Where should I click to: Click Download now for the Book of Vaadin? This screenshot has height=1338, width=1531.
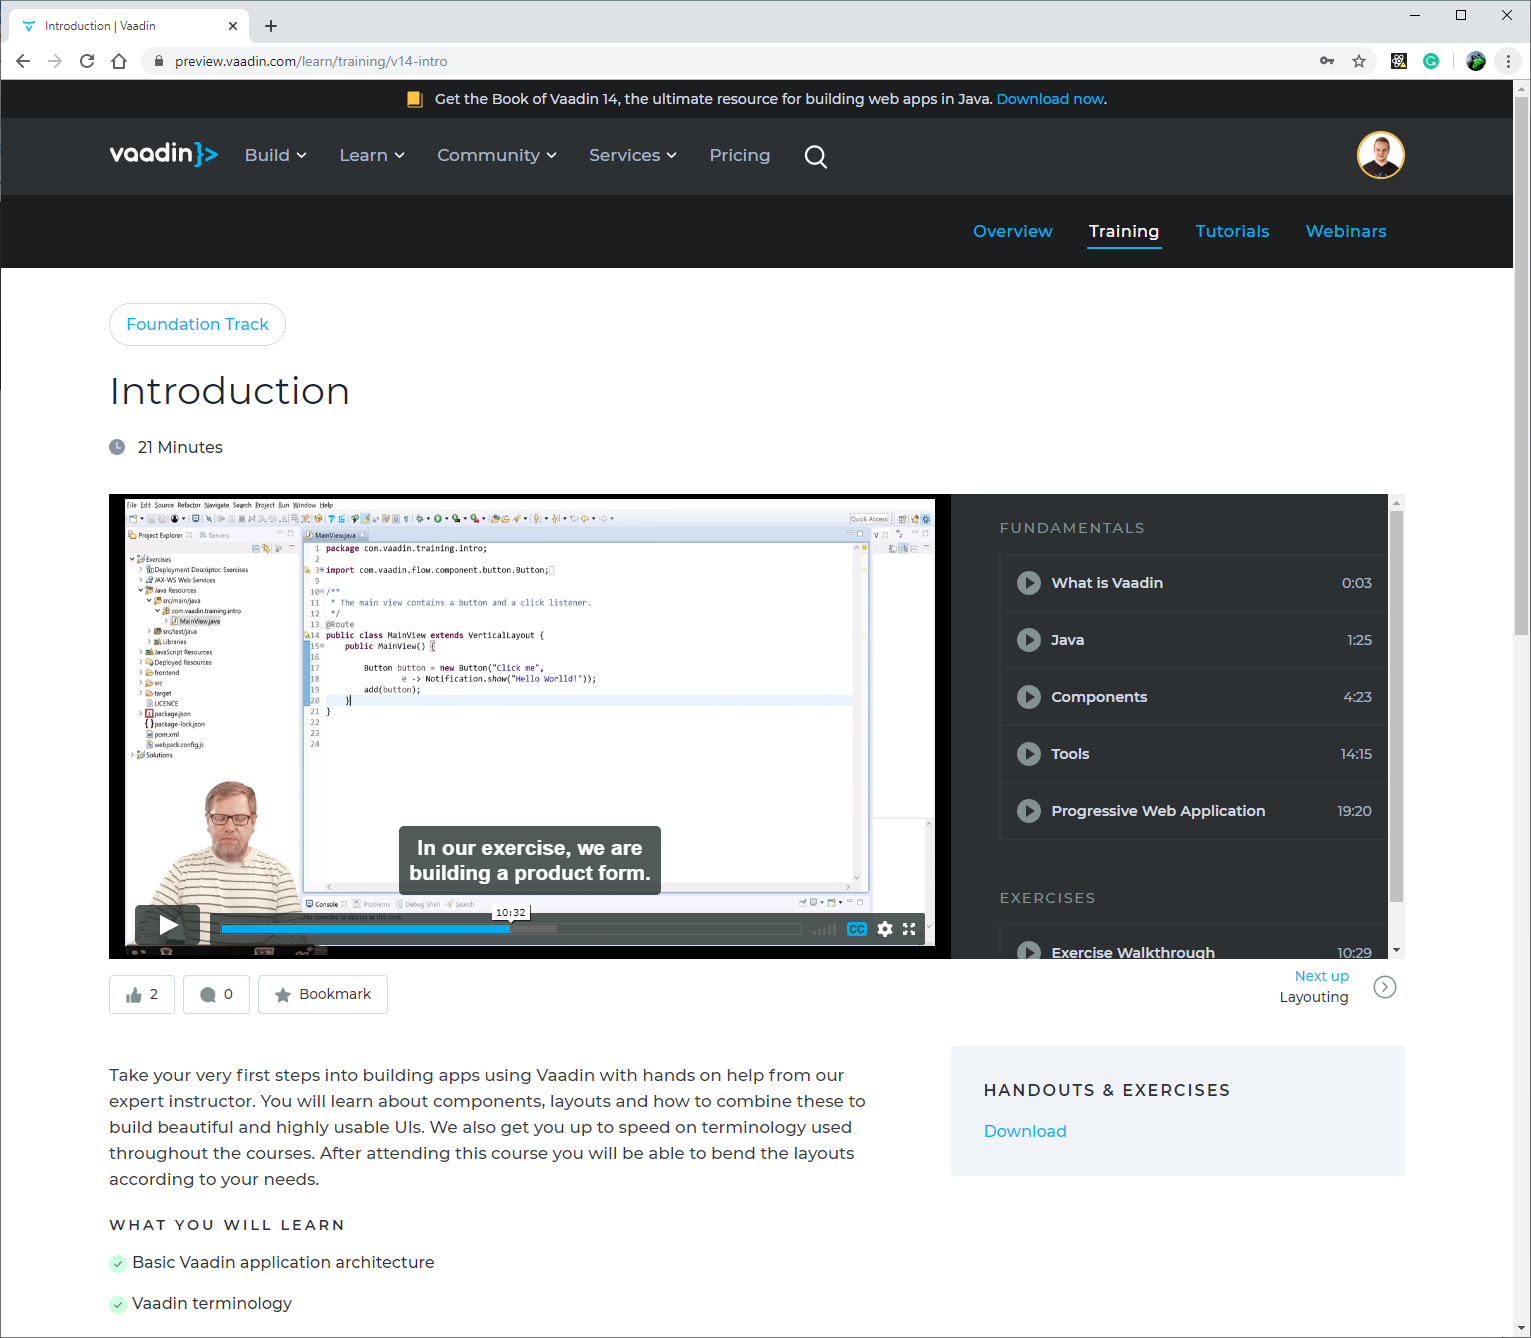tap(1049, 99)
